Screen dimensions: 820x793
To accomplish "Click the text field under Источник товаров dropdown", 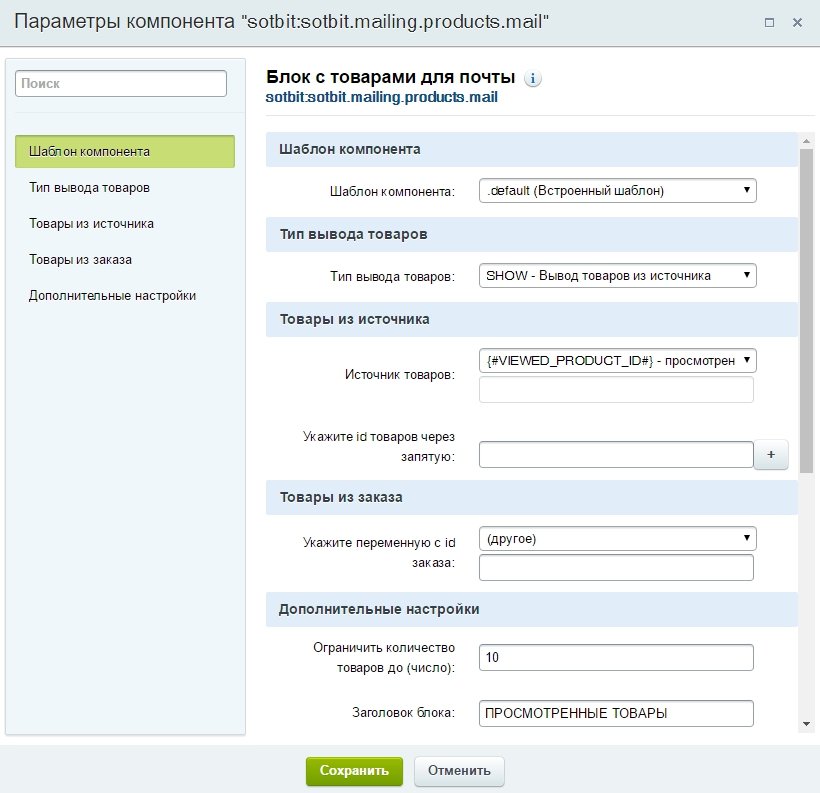I will click(x=616, y=390).
